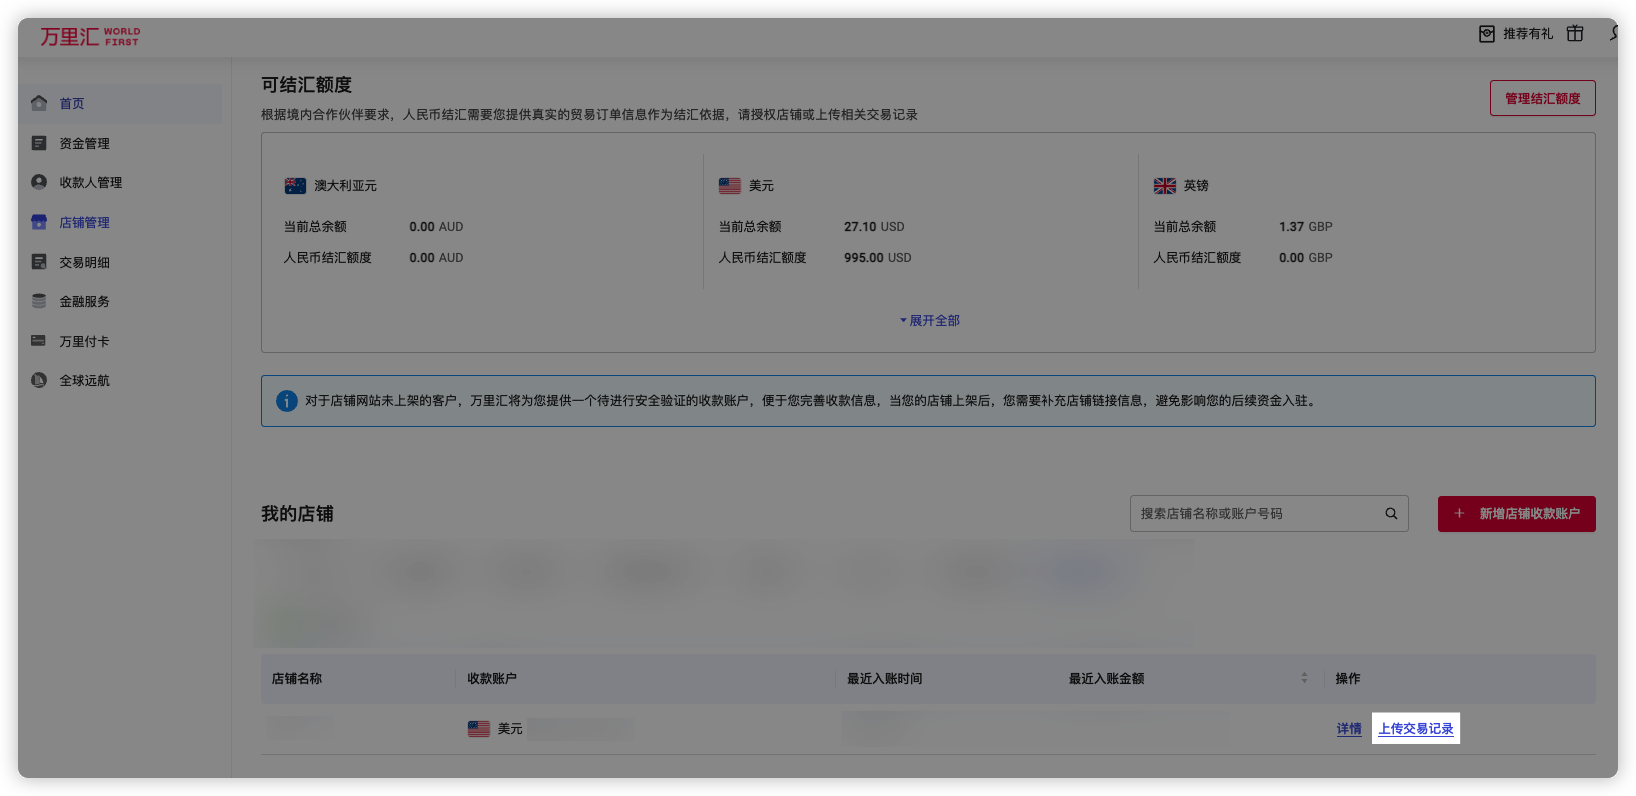1636x796 pixels.
Task: Click the 新增店铺收款账户 button
Action: (1516, 514)
